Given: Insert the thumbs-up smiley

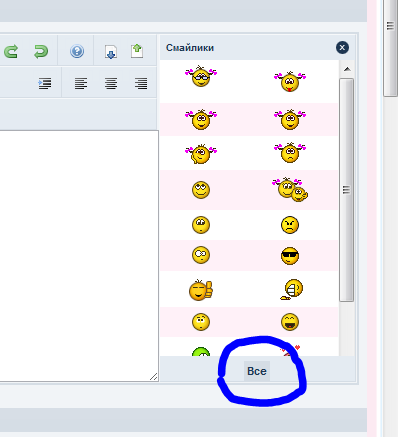Looking at the screenshot, I should 201,290.
